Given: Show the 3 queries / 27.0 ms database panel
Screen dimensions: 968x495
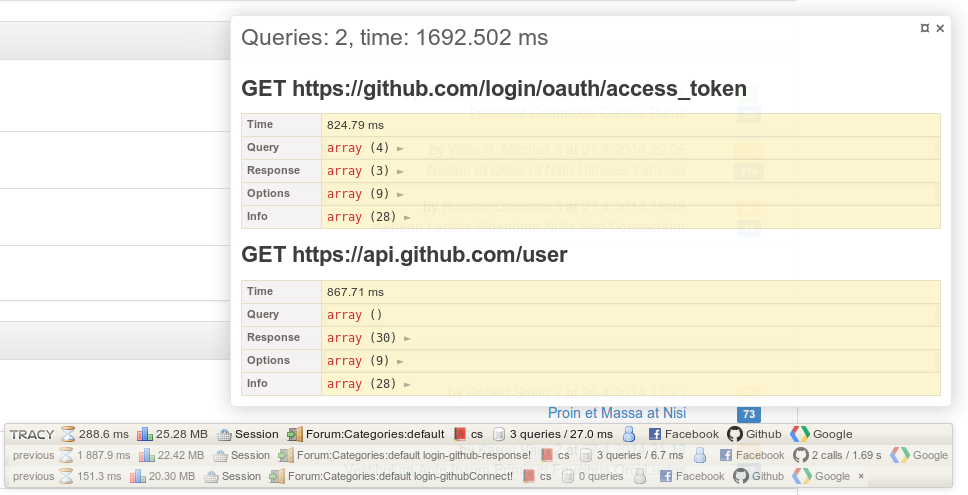Looking at the screenshot, I should coord(553,435).
